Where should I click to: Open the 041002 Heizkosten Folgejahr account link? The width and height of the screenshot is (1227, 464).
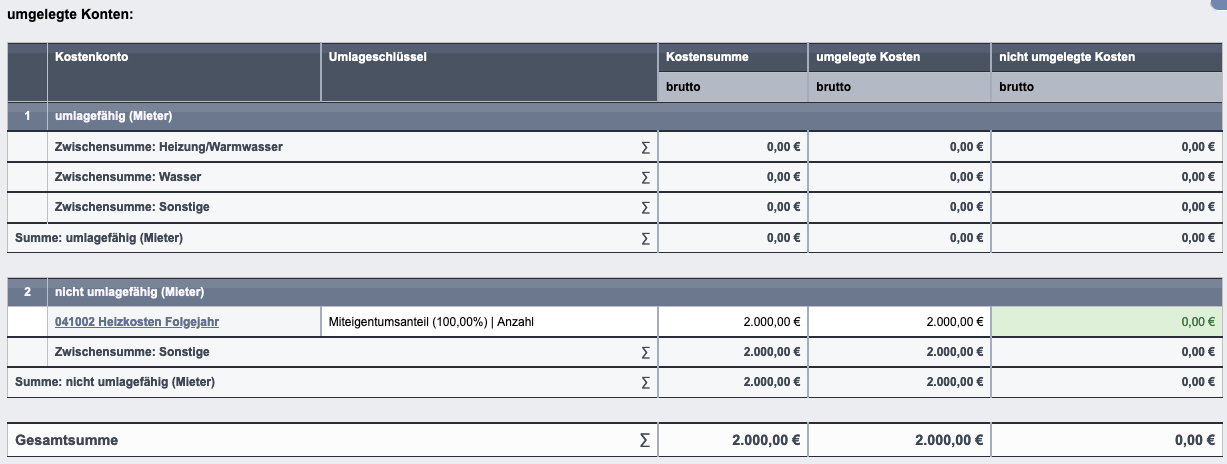click(136, 322)
